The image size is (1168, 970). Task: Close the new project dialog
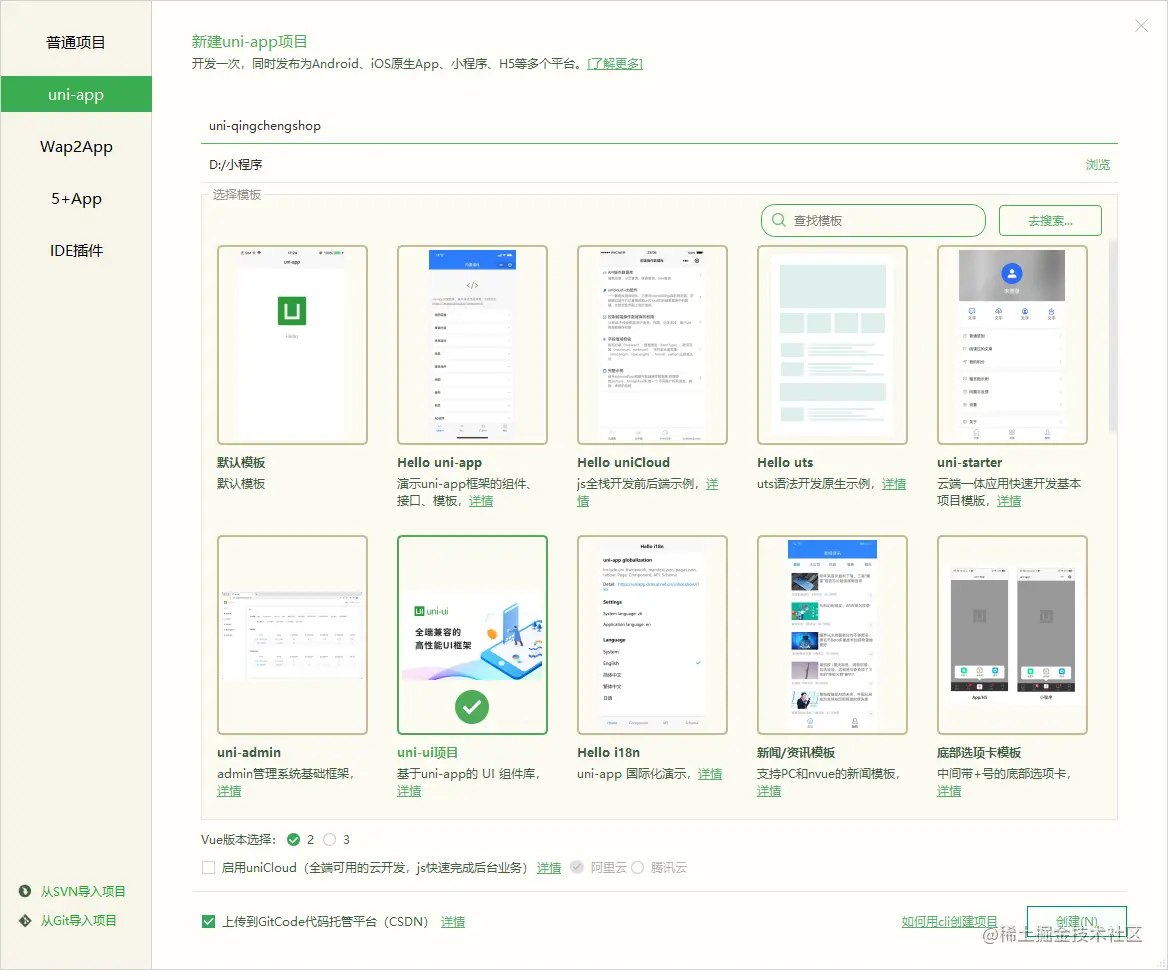[x=1141, y=26]
